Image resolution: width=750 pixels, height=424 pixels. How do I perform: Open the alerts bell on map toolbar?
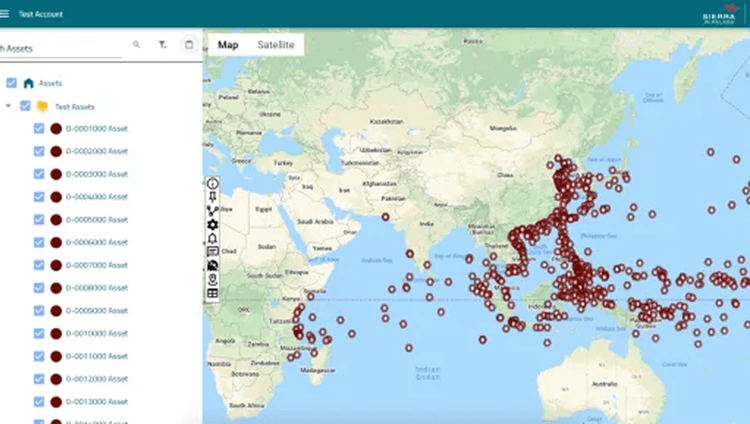[212, 239]
